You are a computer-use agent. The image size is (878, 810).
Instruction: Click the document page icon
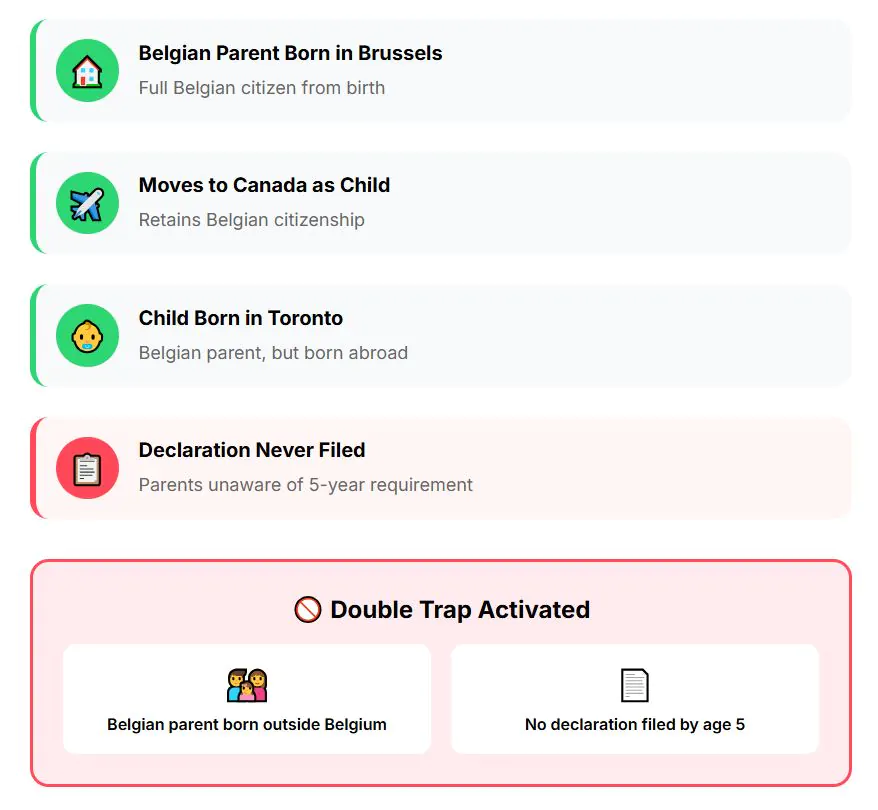coord(635,685)
